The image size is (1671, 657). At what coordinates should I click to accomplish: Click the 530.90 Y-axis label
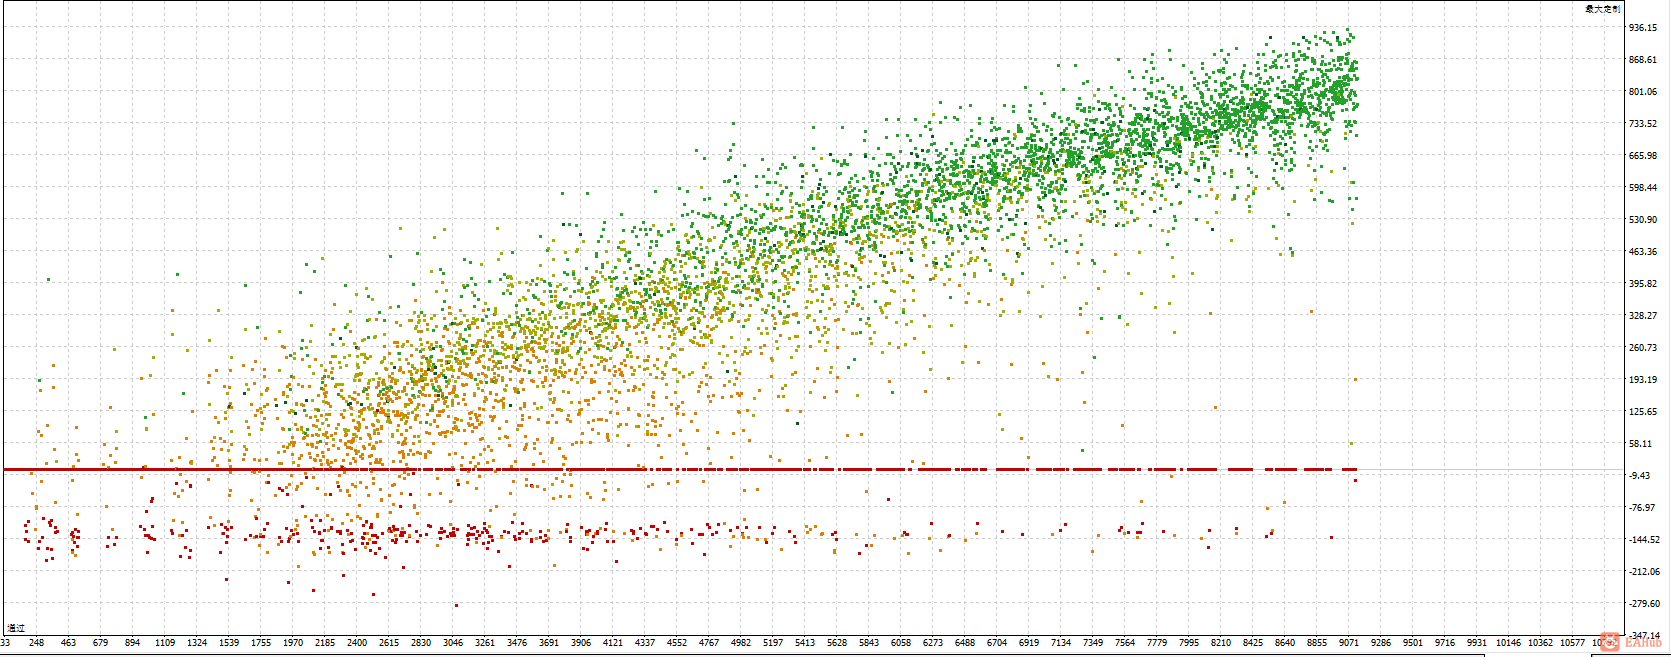pyautogui.click(x=1643, y=220)
